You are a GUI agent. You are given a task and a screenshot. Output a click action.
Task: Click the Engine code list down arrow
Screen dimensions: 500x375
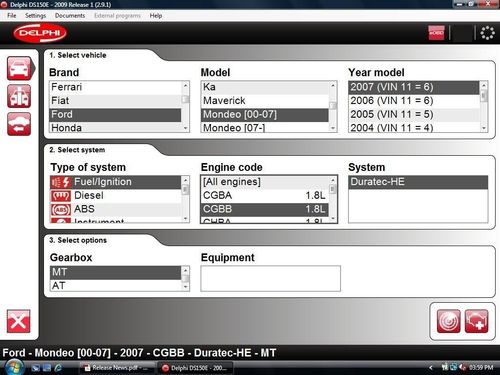pos(332,218)
